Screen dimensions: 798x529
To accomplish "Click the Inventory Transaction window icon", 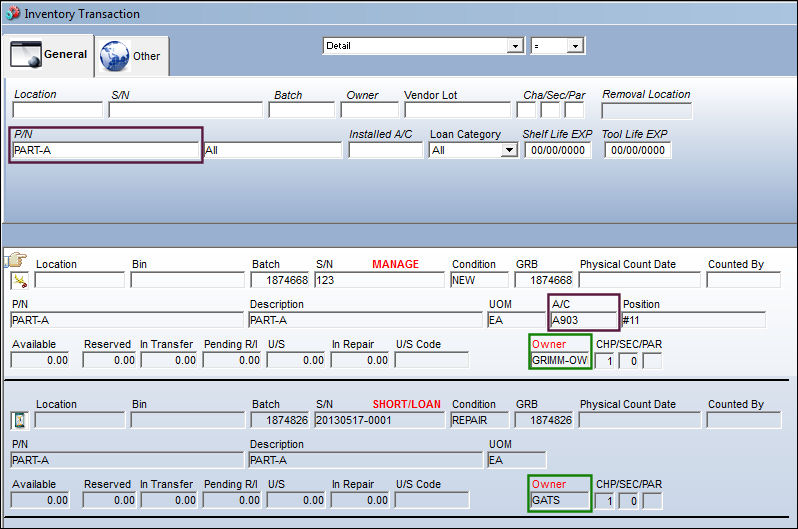I will point(13,13).
